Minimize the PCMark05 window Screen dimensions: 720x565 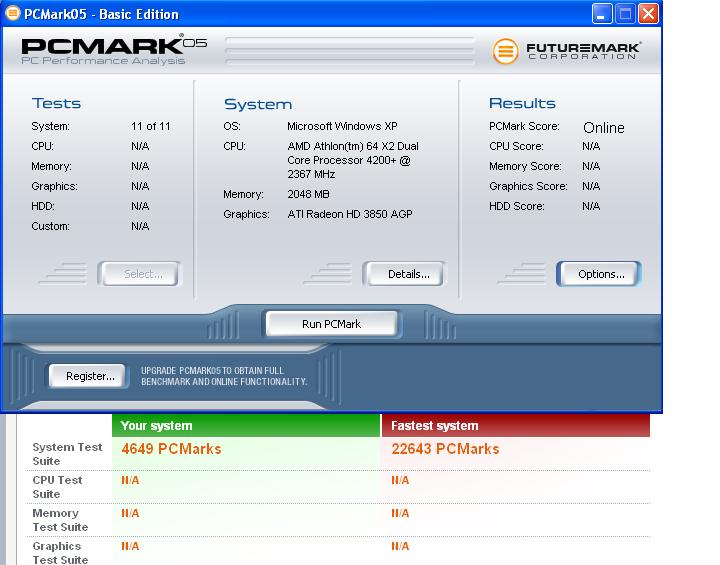point(602,14)
